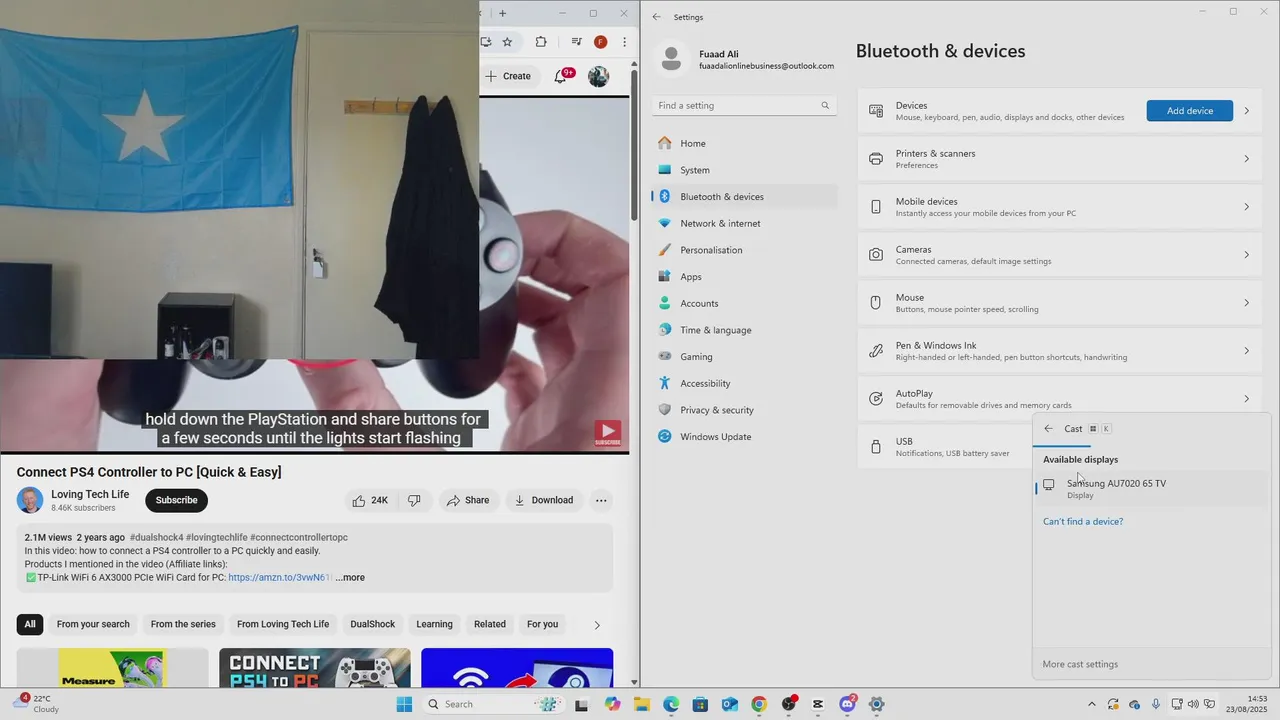Open YouTube notifications bell

coord(560,76)
